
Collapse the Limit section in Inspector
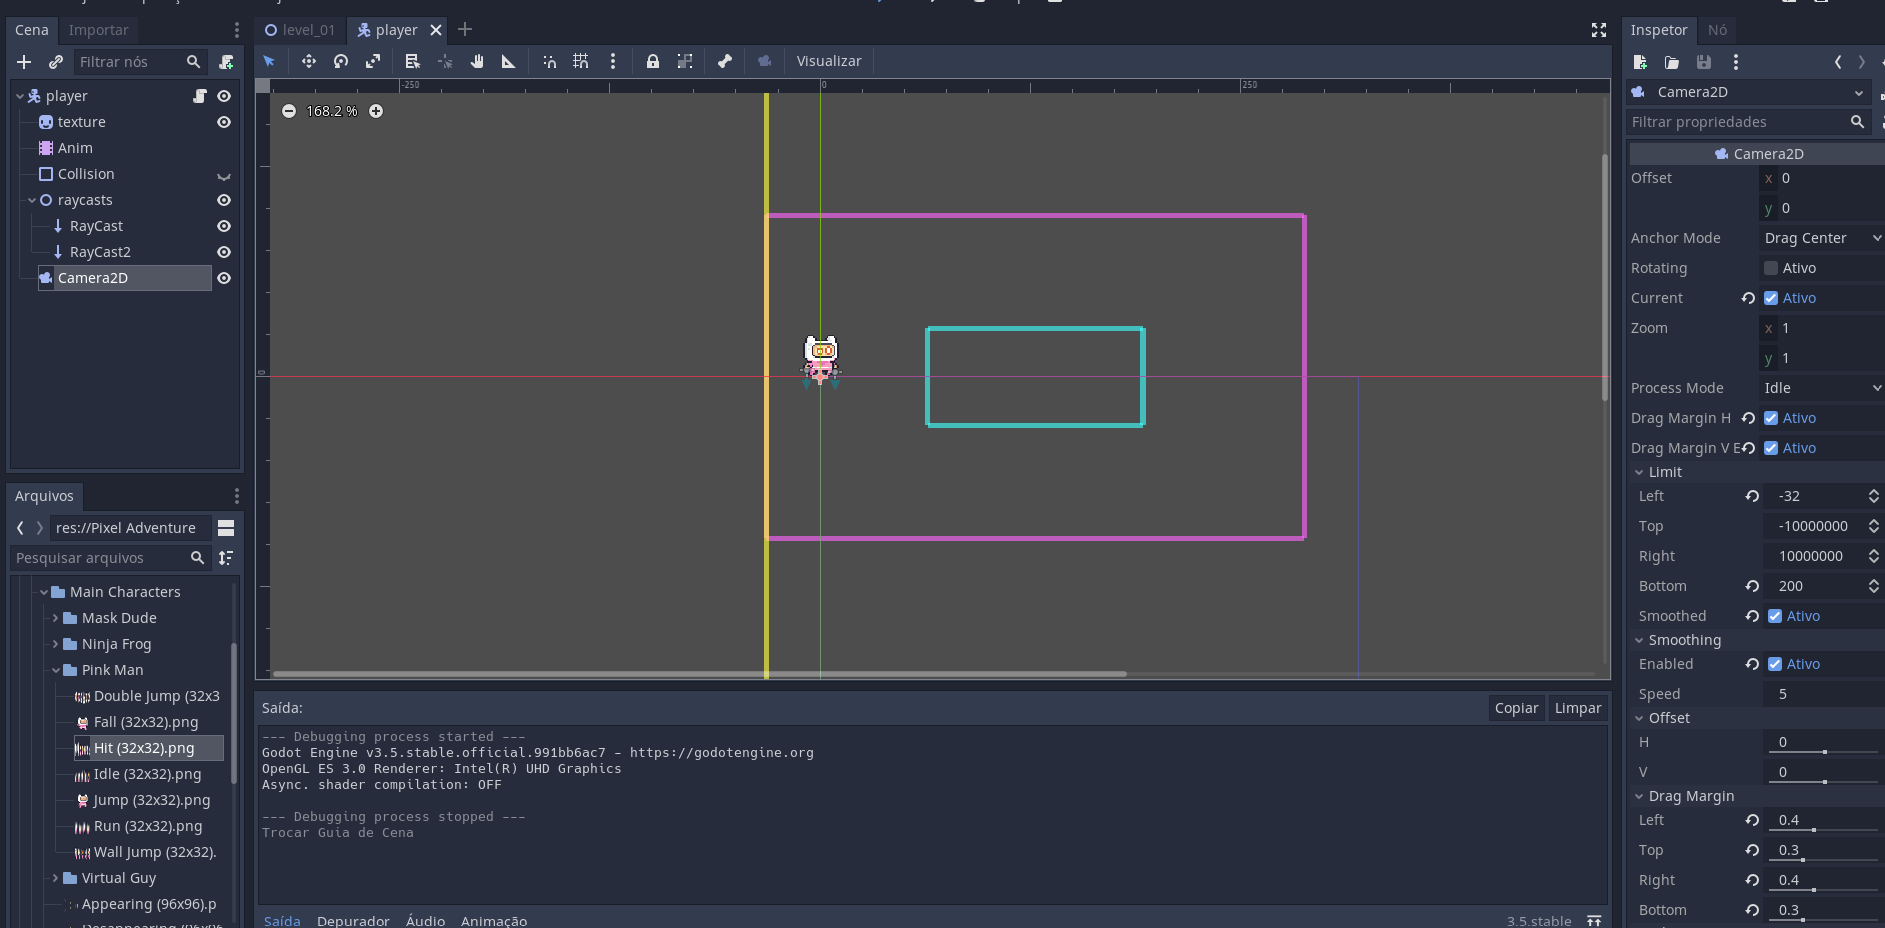point(1640,472)
